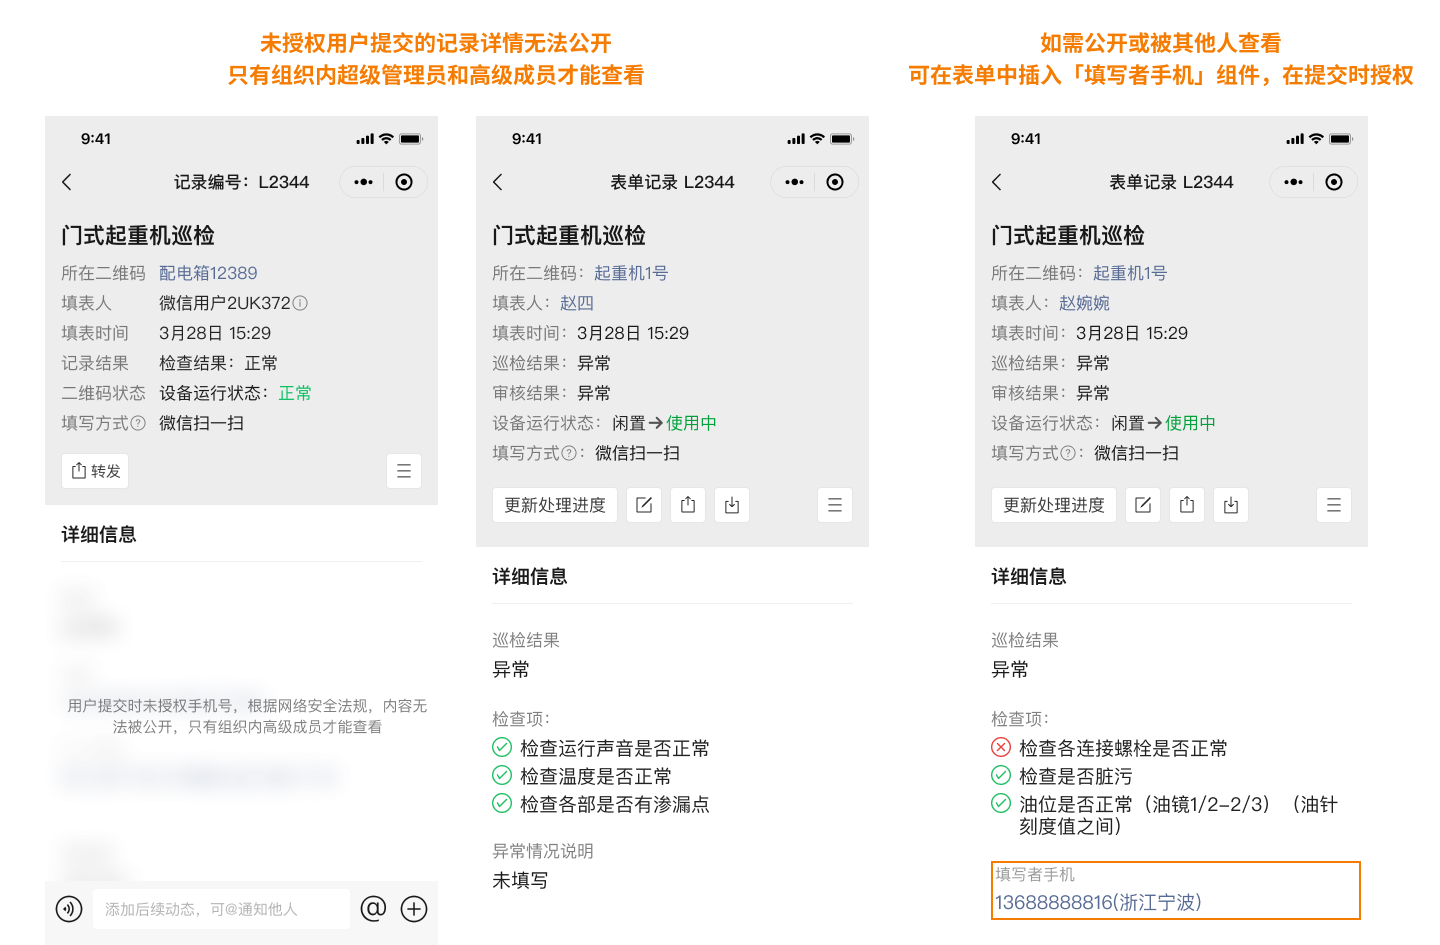The width and height of the screenshot is (1440, 945).
Task: Open the hamburger list menu on left screen
Action: click(404, 470)
